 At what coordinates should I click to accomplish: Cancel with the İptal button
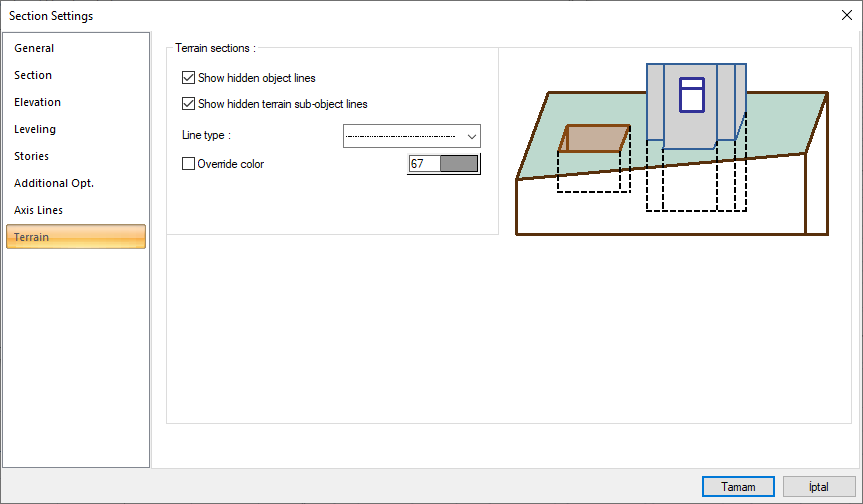(x=819, y=486)
